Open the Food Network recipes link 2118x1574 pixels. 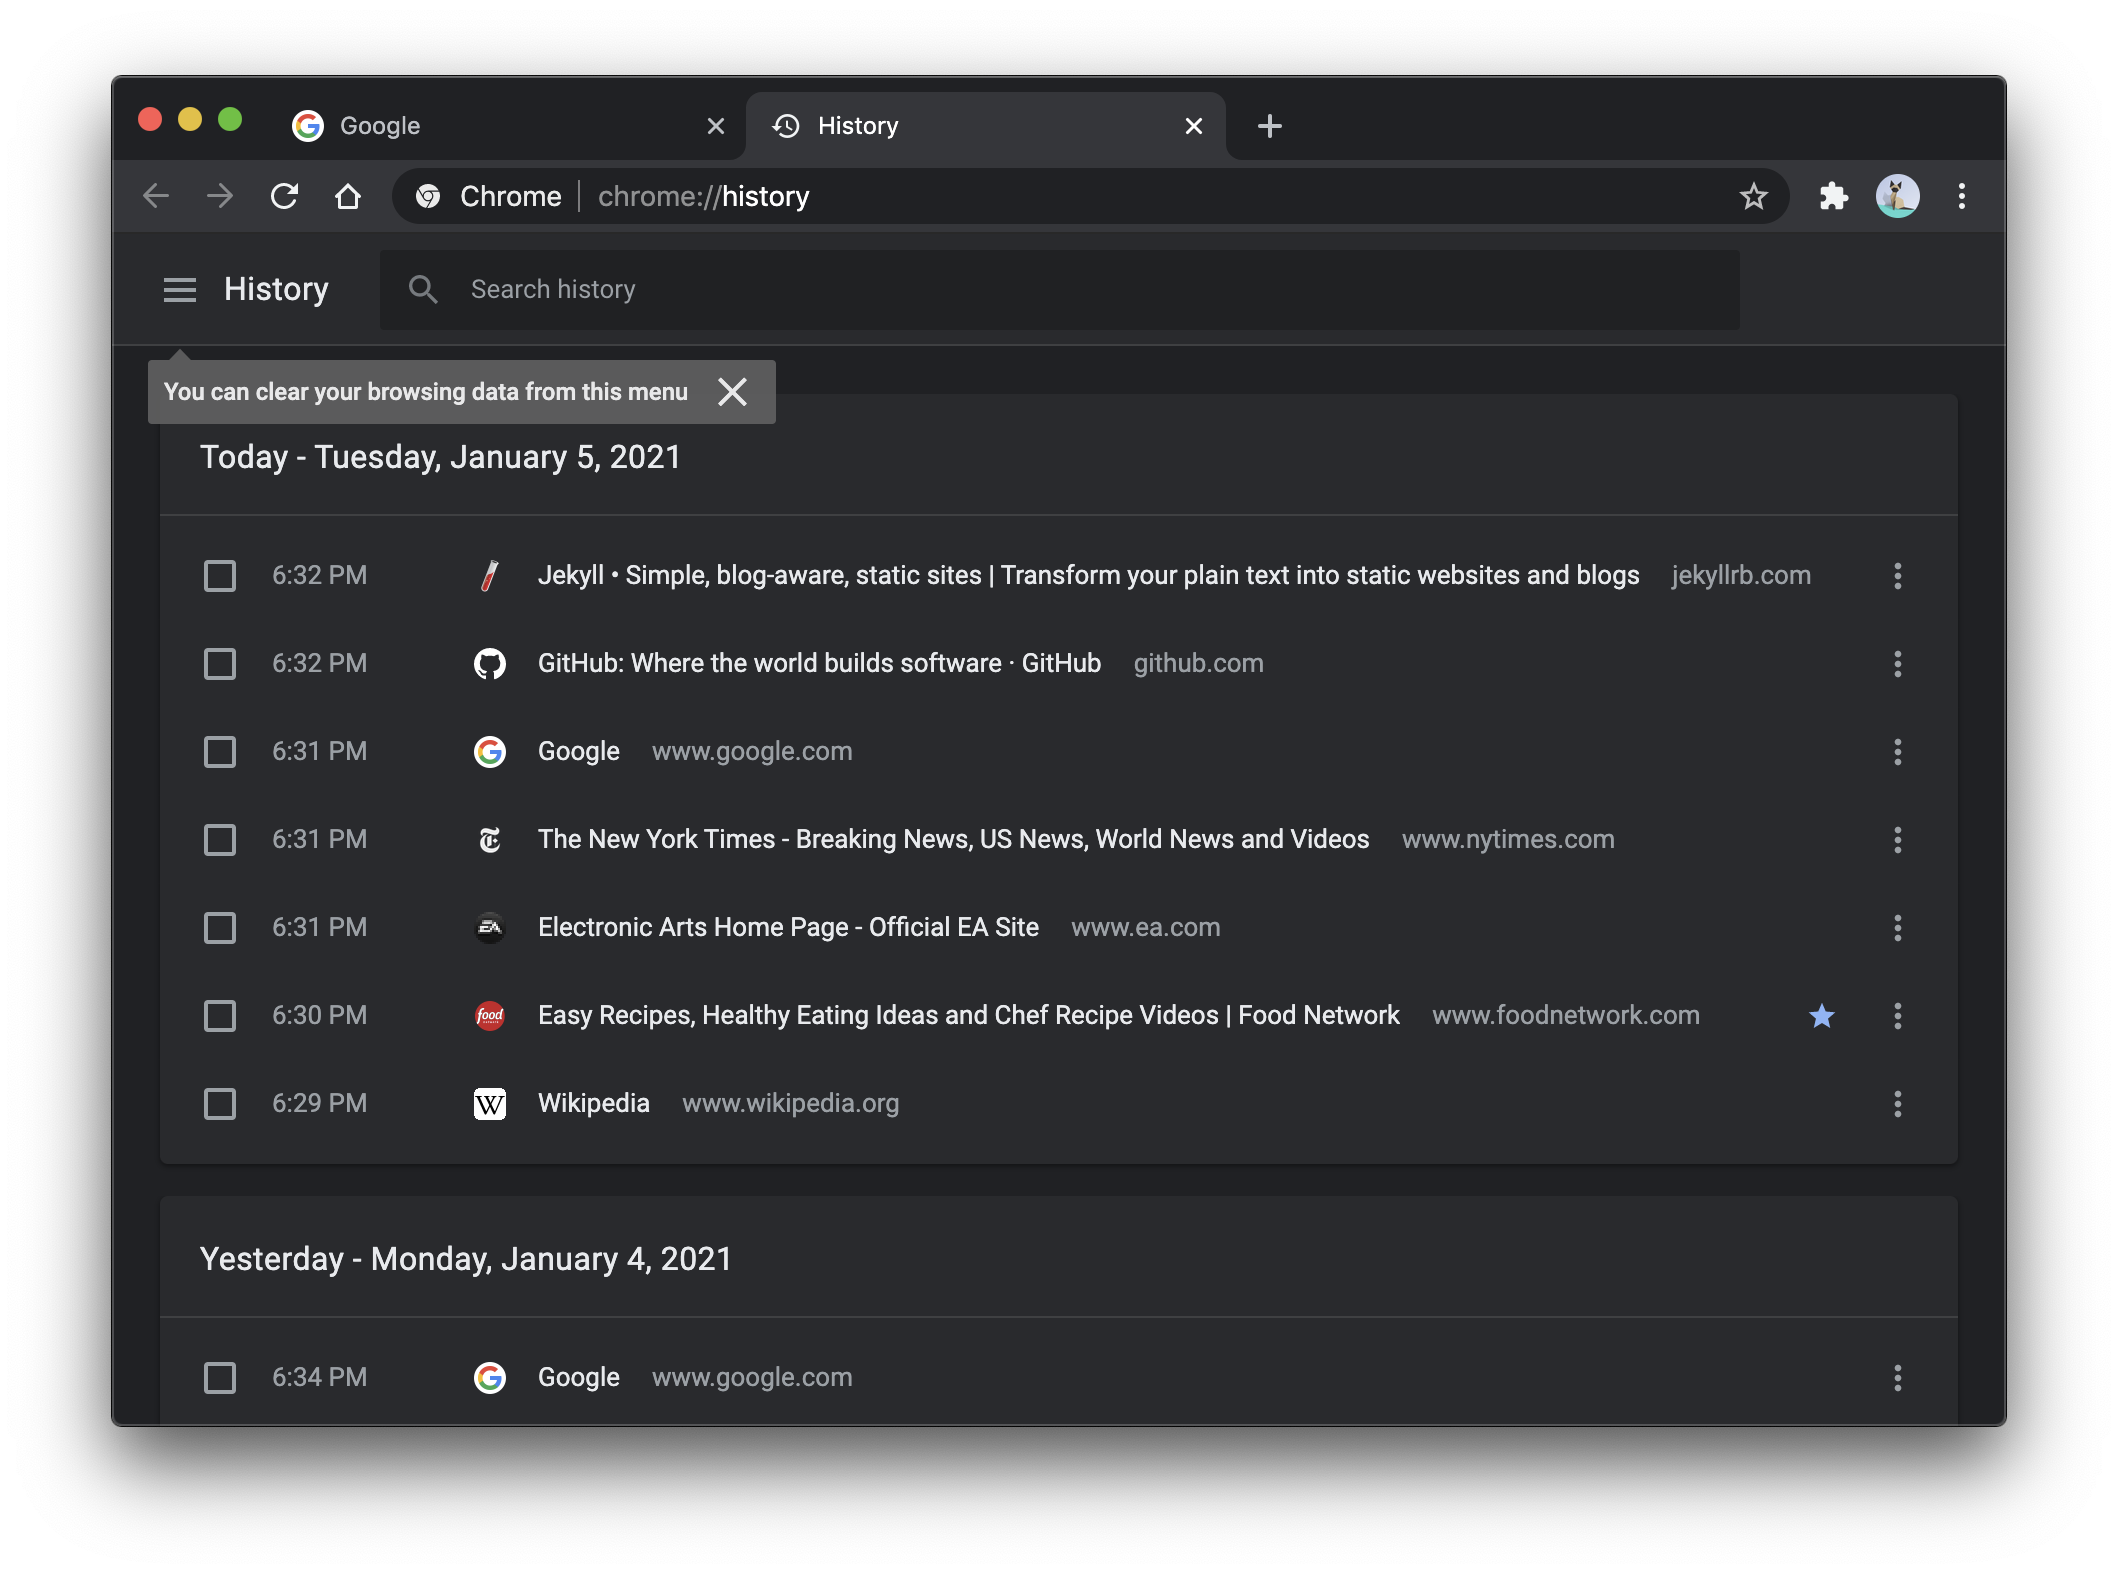tap(968, 1015)
